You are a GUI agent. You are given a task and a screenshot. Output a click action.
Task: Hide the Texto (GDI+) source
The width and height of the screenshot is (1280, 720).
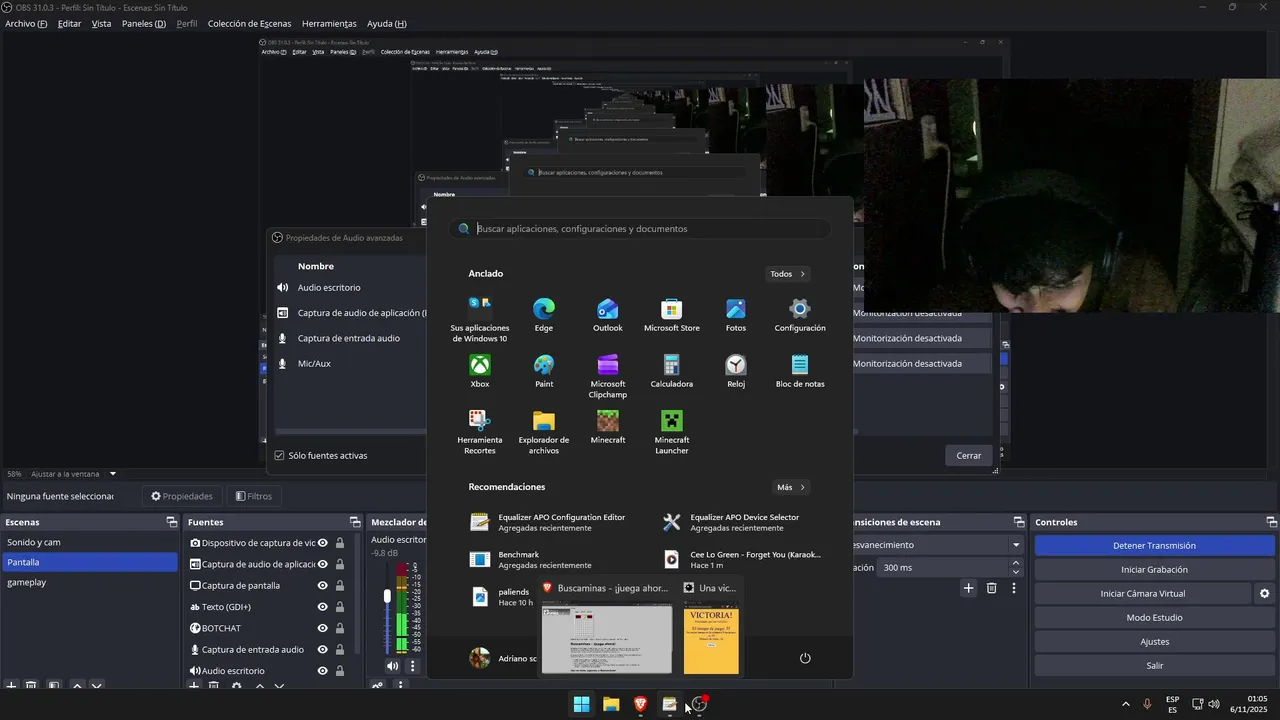tap(323, 607)
